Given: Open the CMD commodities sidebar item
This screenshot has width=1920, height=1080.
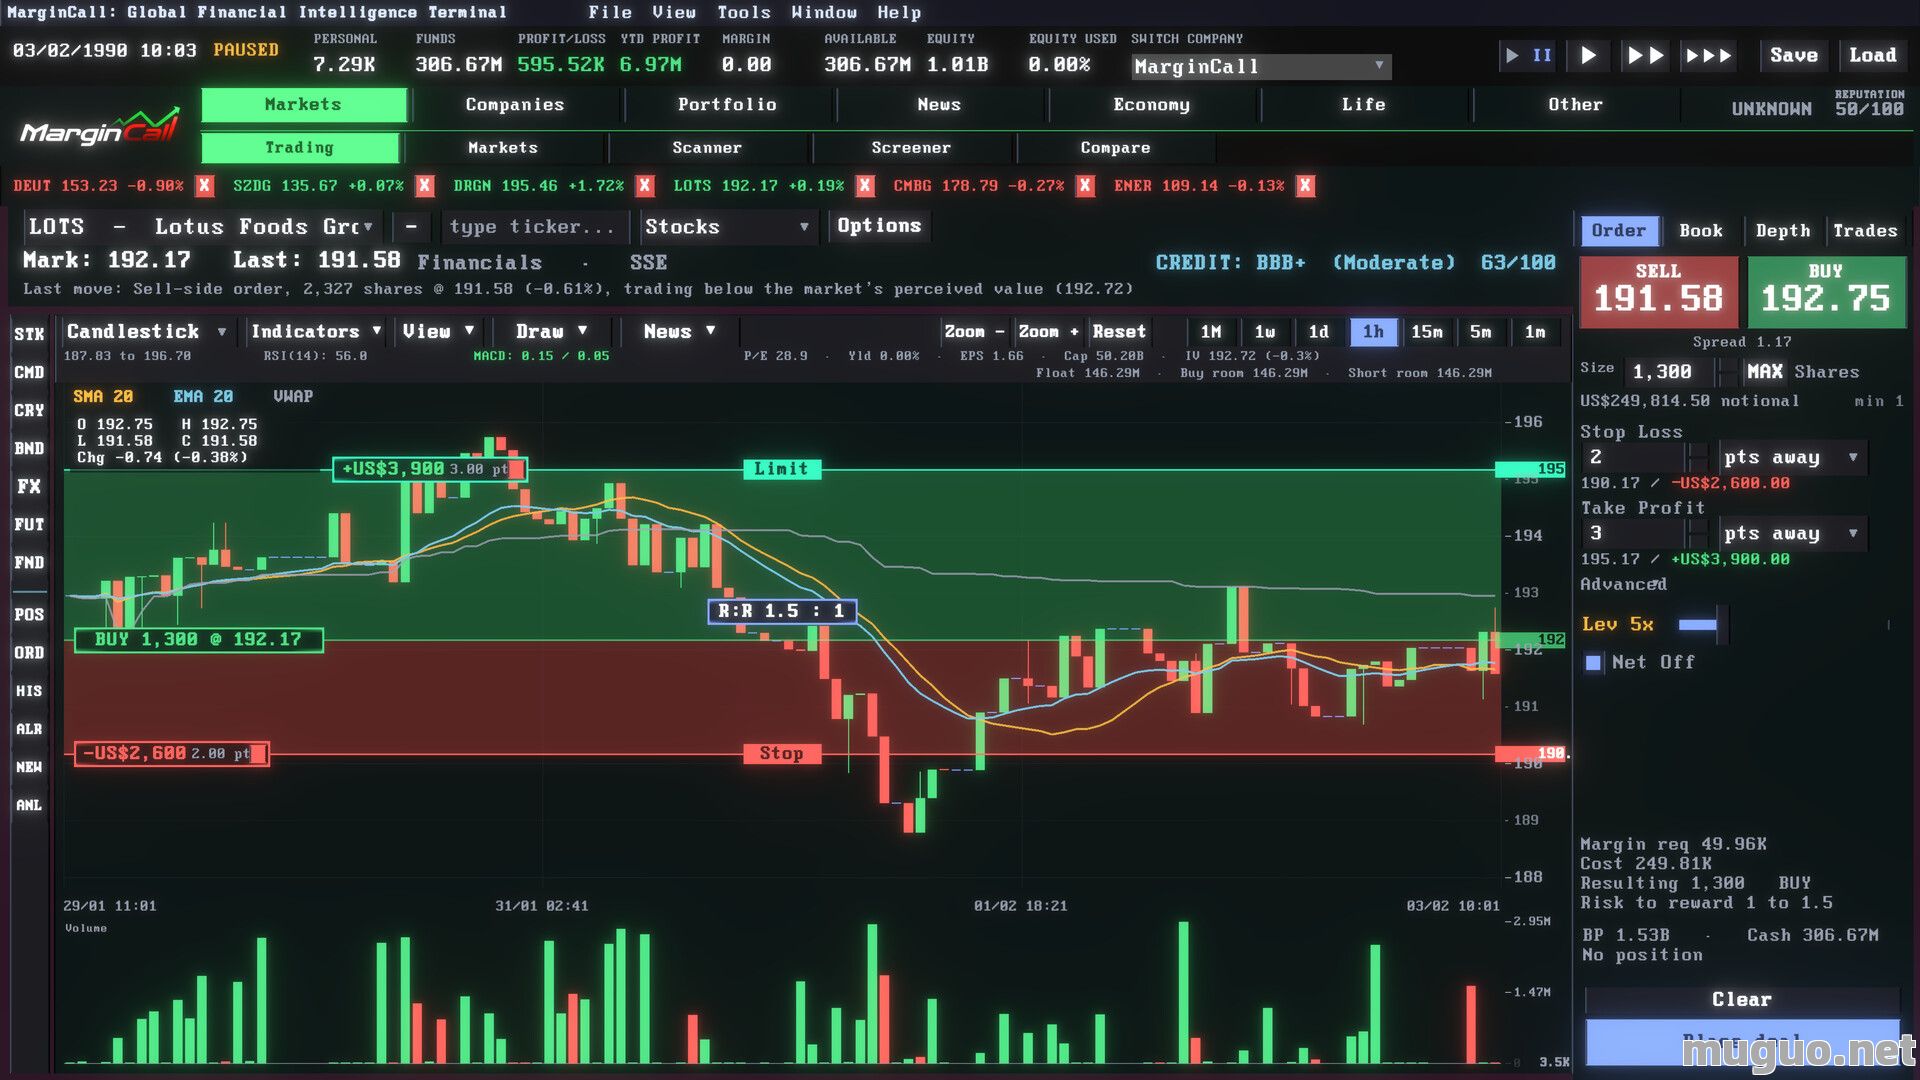Looking at the screenshot, I should pos(29,372).
